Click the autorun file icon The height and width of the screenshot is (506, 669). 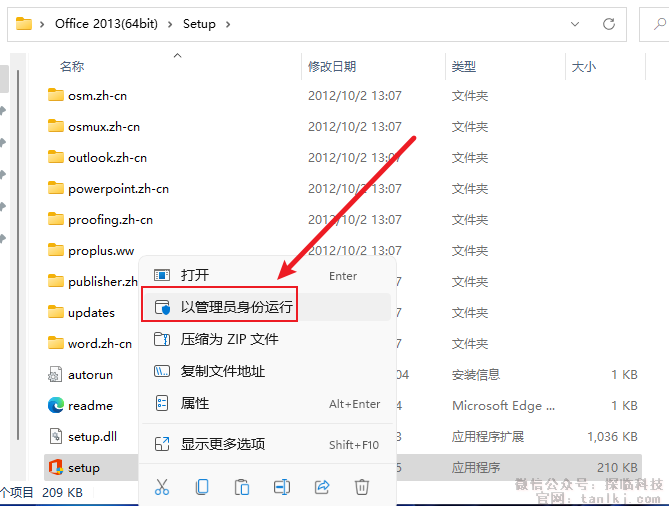(55, 375)
